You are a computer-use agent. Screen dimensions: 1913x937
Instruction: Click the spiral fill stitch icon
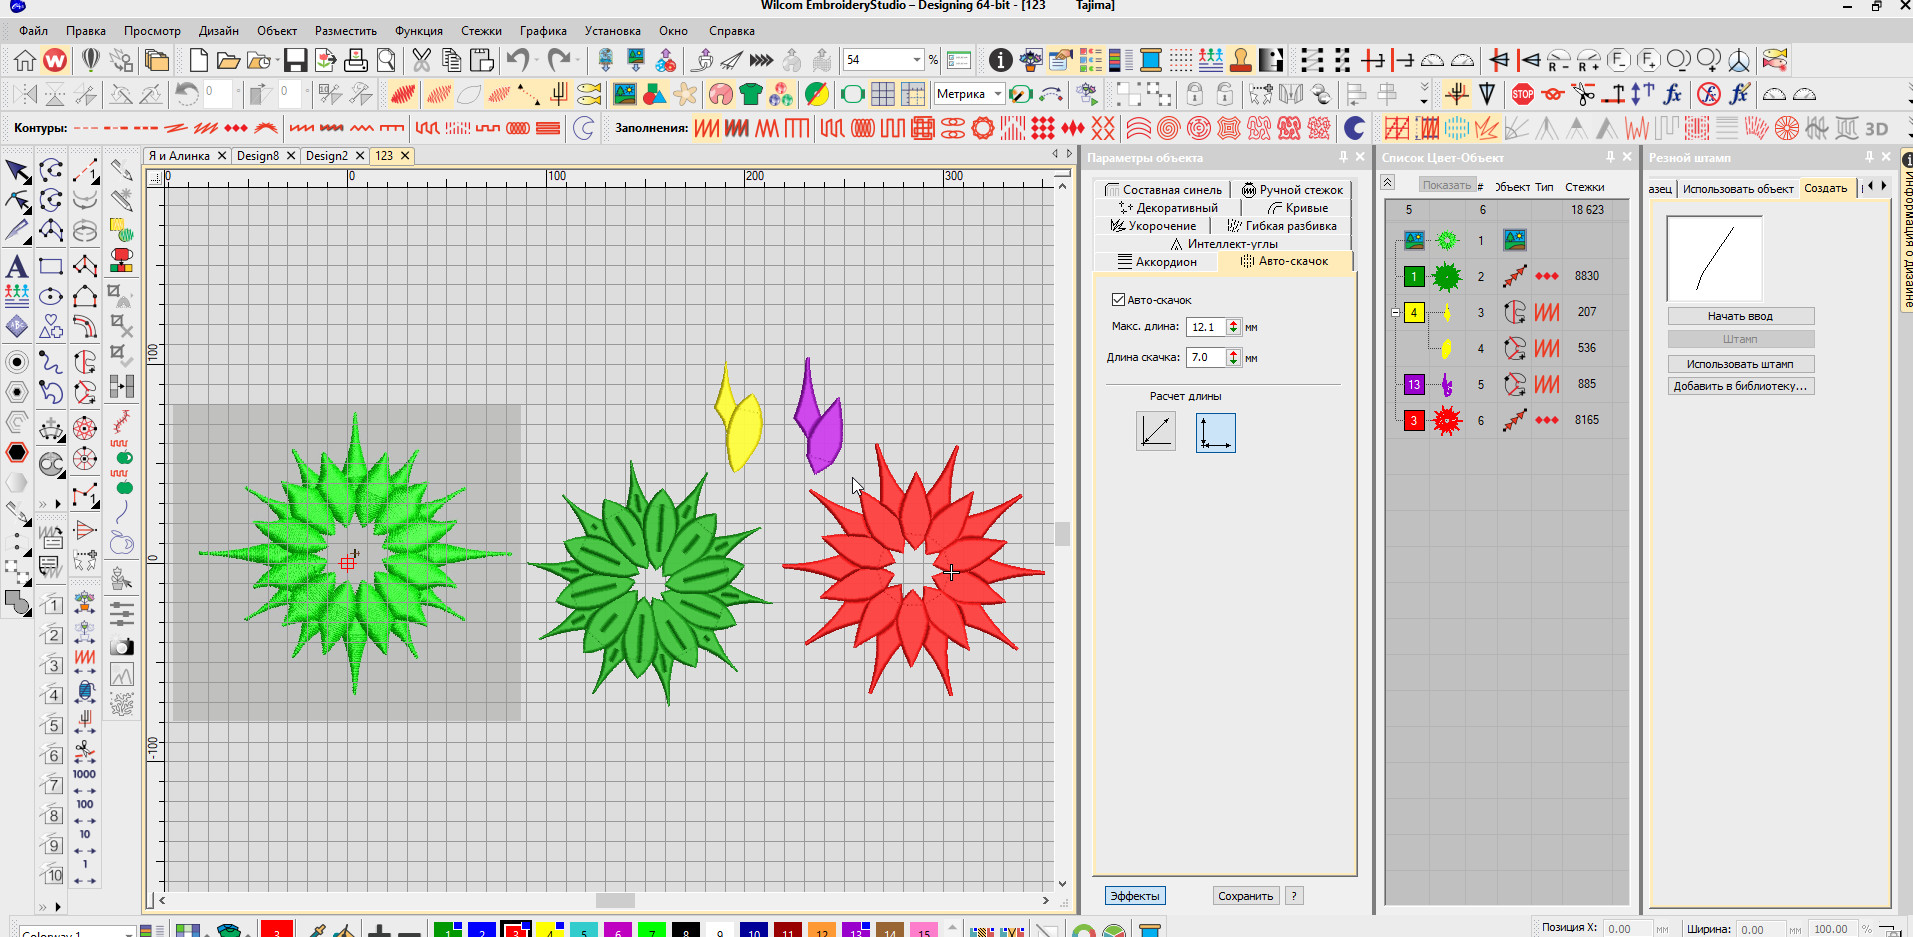pos(1168,128)
